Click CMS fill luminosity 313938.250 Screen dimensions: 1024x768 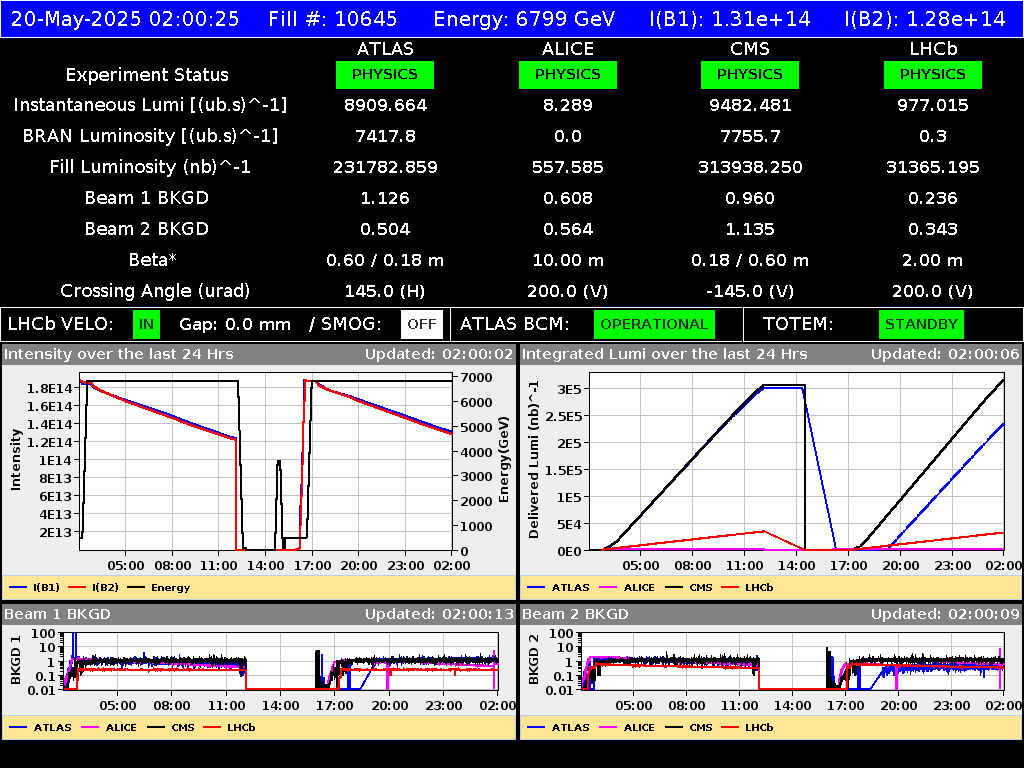click(x=750, y=167)
